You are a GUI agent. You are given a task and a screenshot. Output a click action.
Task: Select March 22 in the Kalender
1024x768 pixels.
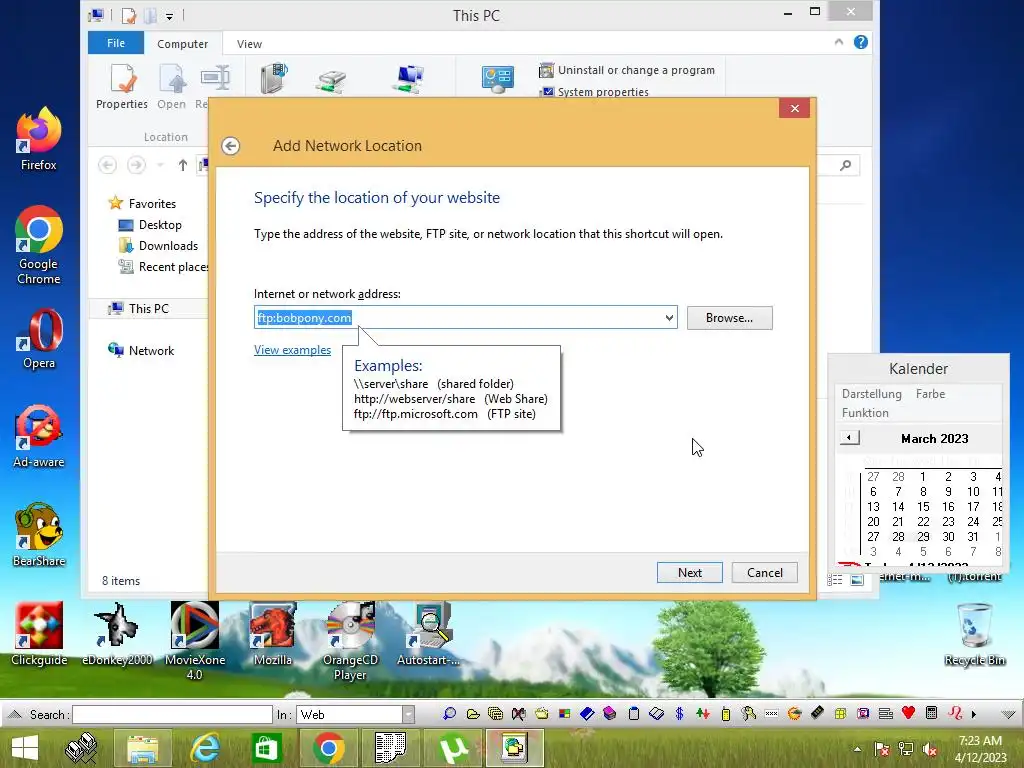[x=923, y=522]
